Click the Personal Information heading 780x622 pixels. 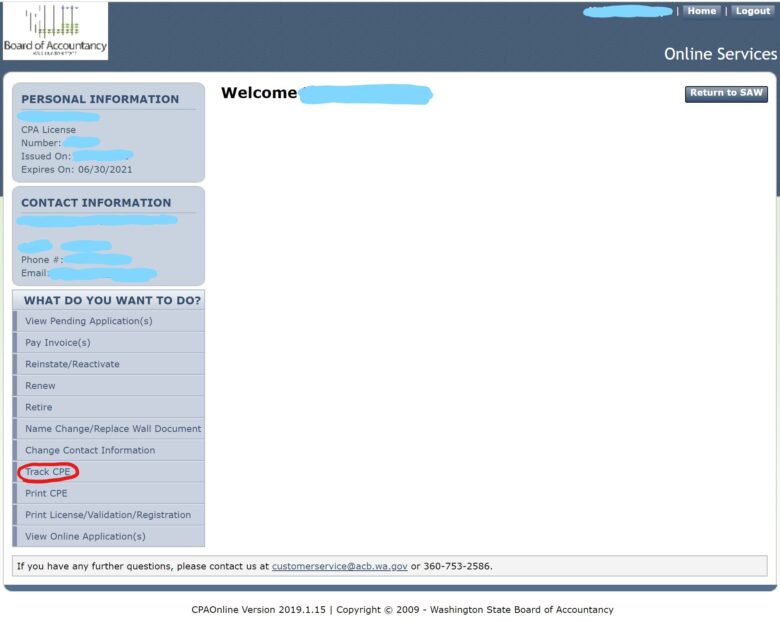click(x=100, y=99)
